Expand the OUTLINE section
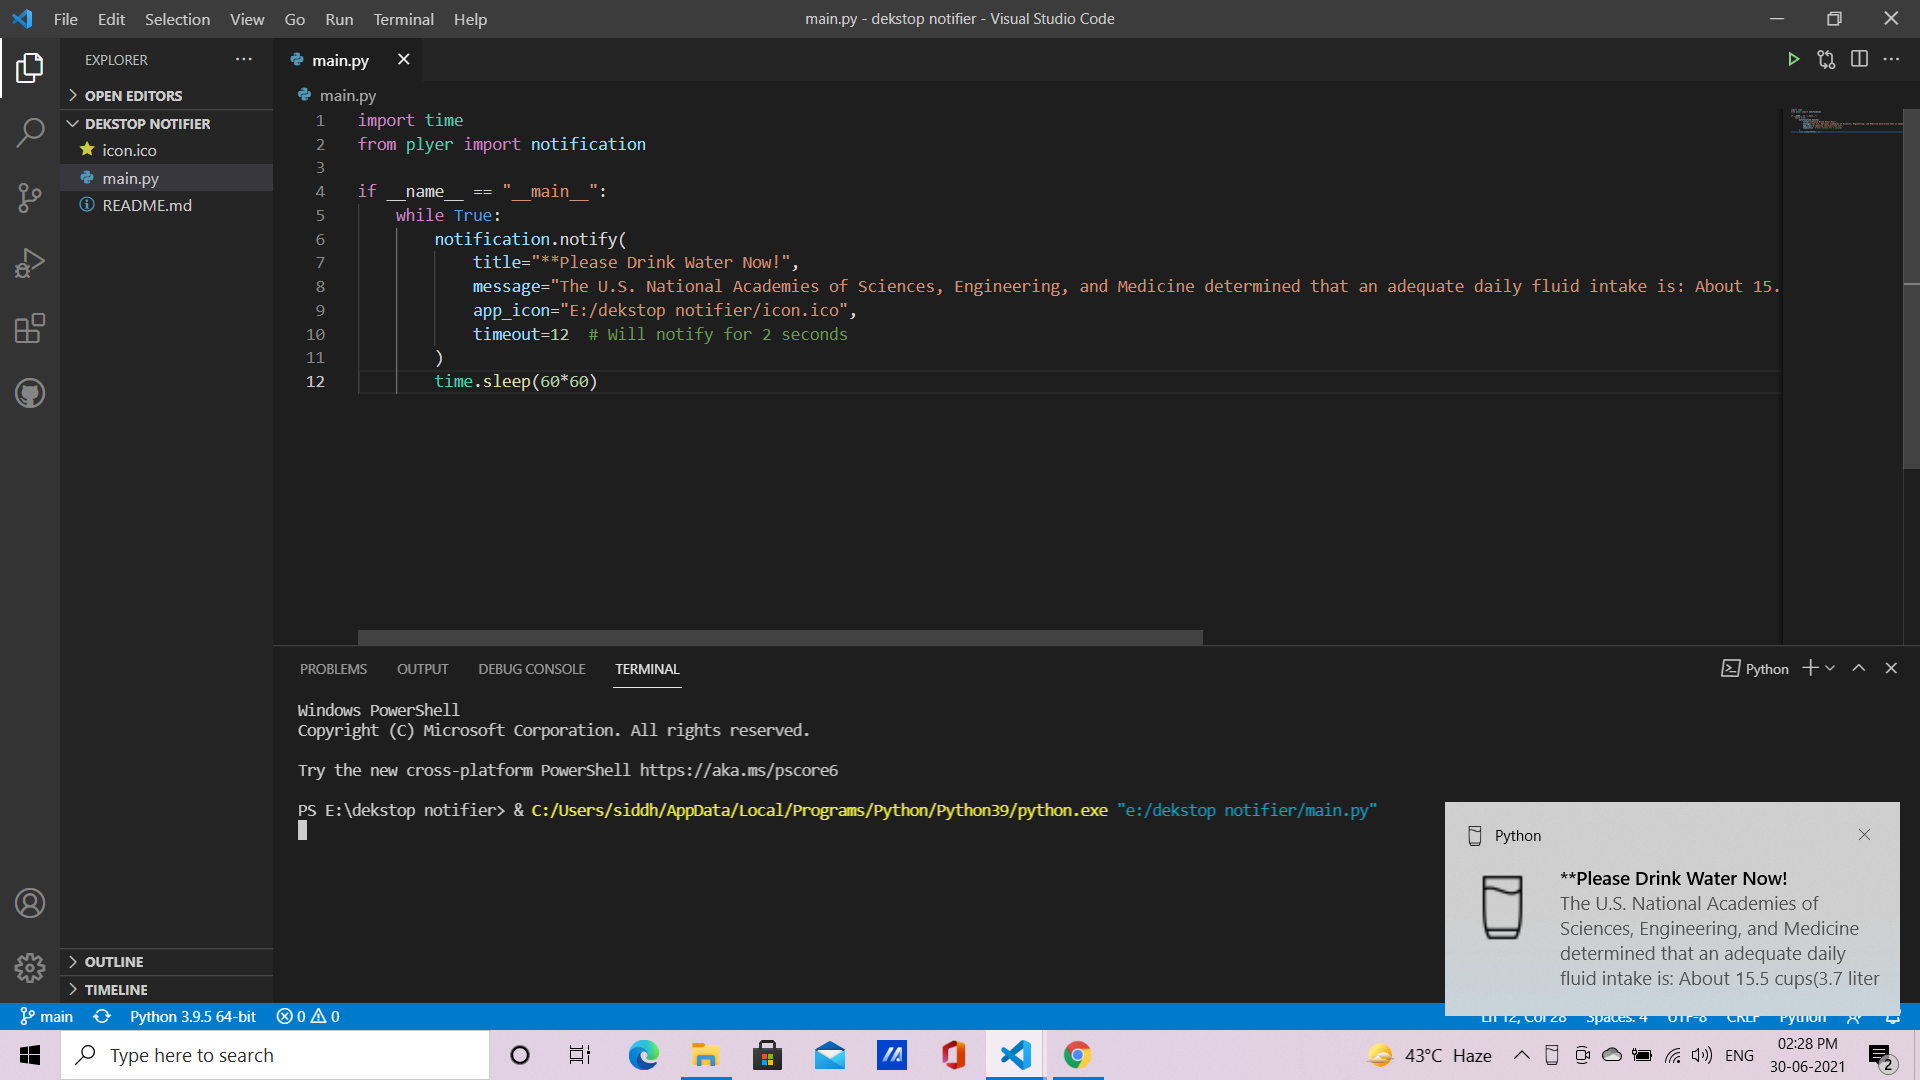Viewport: 1920px width, 1080px height. coord(114,962)
